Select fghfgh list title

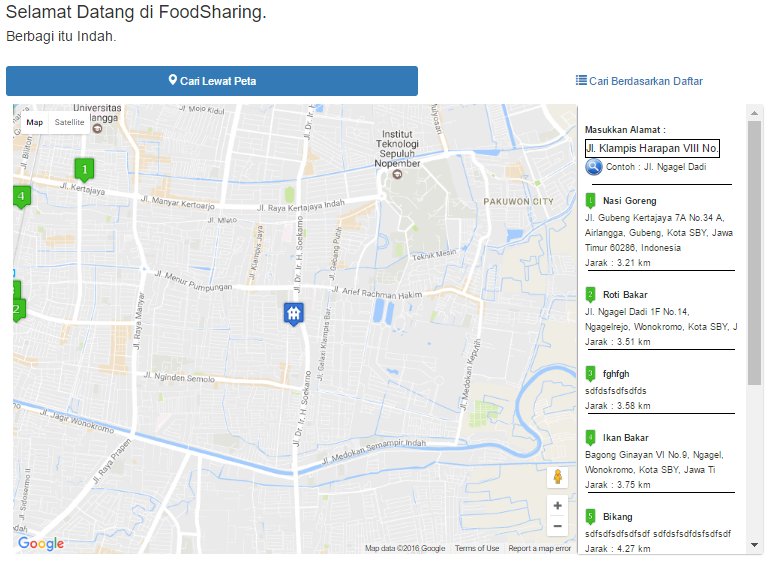coord(616,374)
